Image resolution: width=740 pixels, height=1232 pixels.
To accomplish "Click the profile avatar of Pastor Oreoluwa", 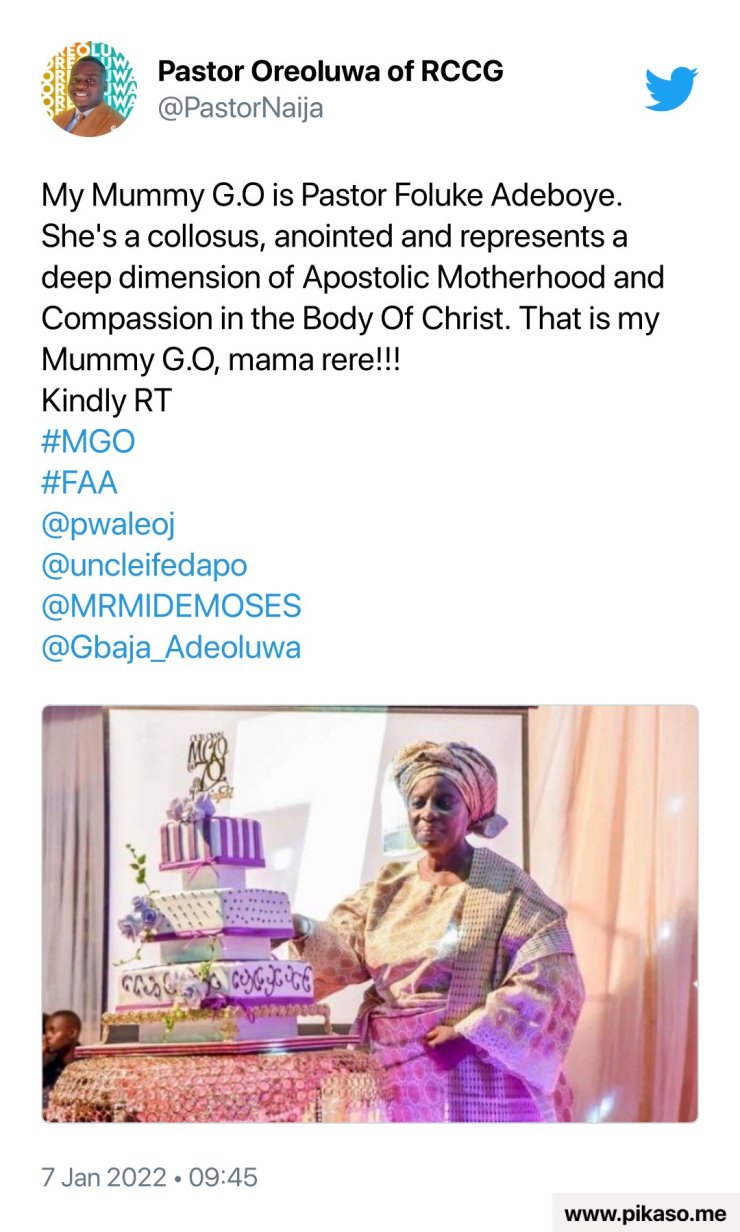I will pyautogui.click(x=90, y=88).
